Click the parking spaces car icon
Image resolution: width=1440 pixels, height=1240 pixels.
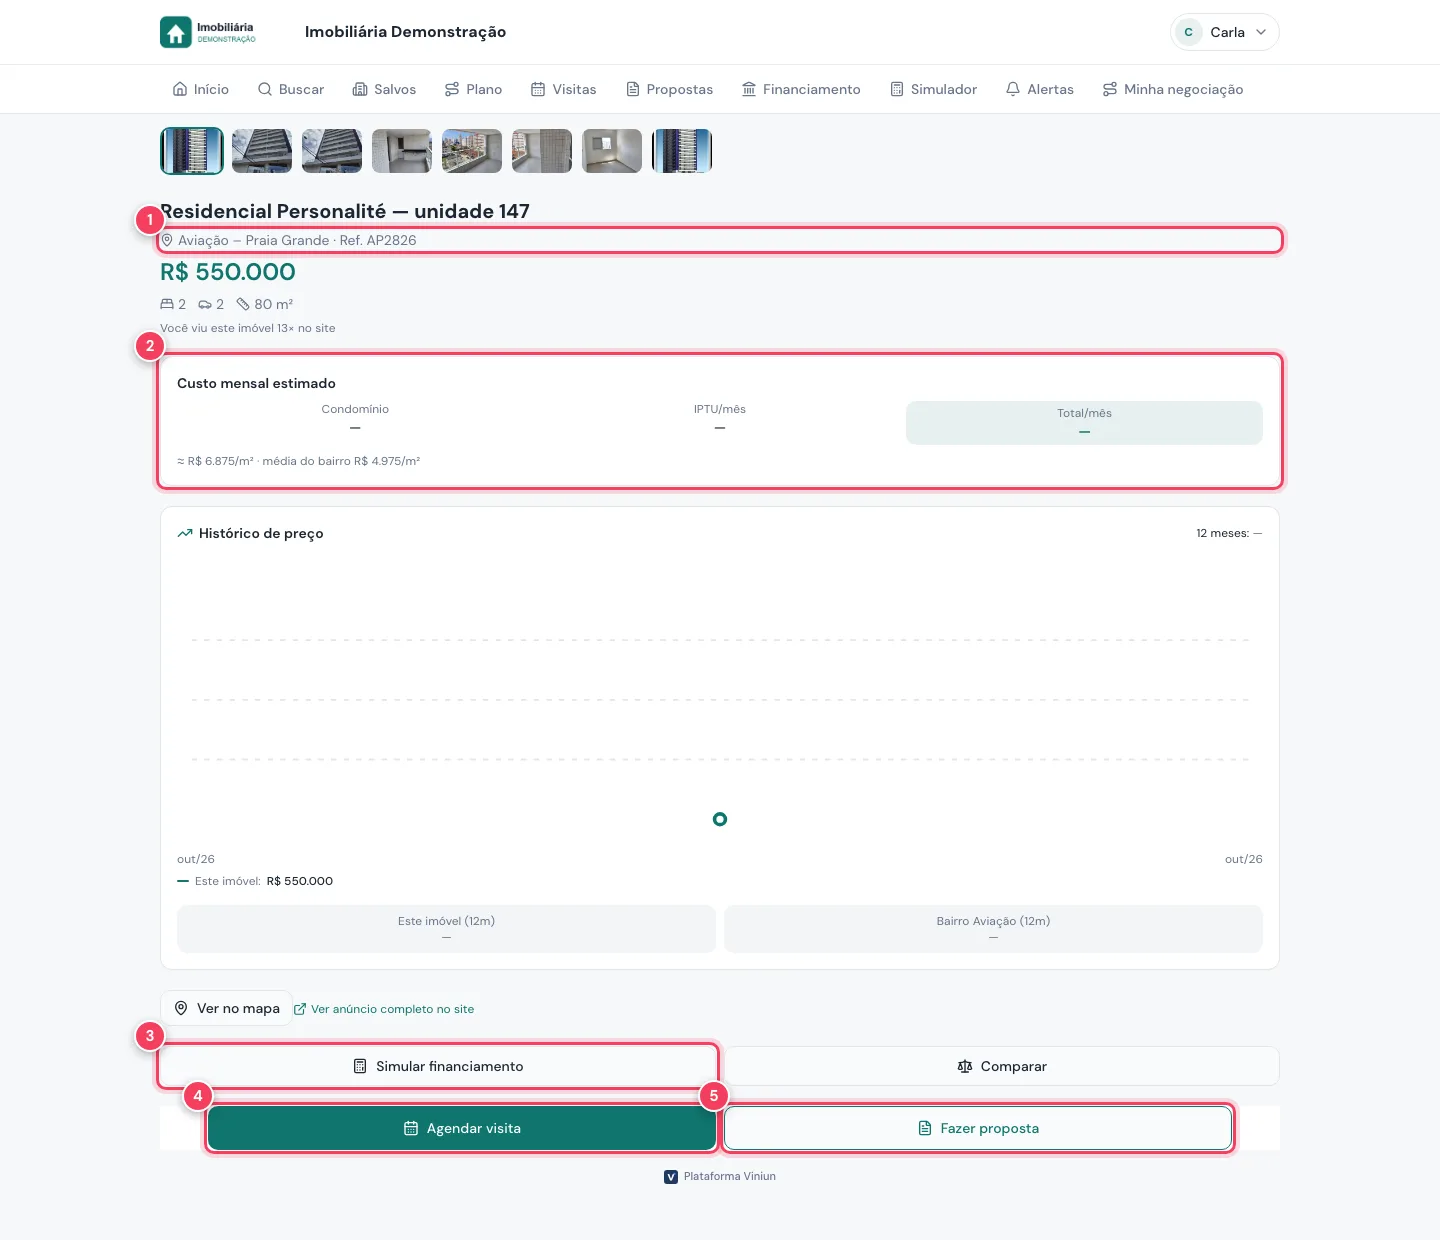click(205, 304)
